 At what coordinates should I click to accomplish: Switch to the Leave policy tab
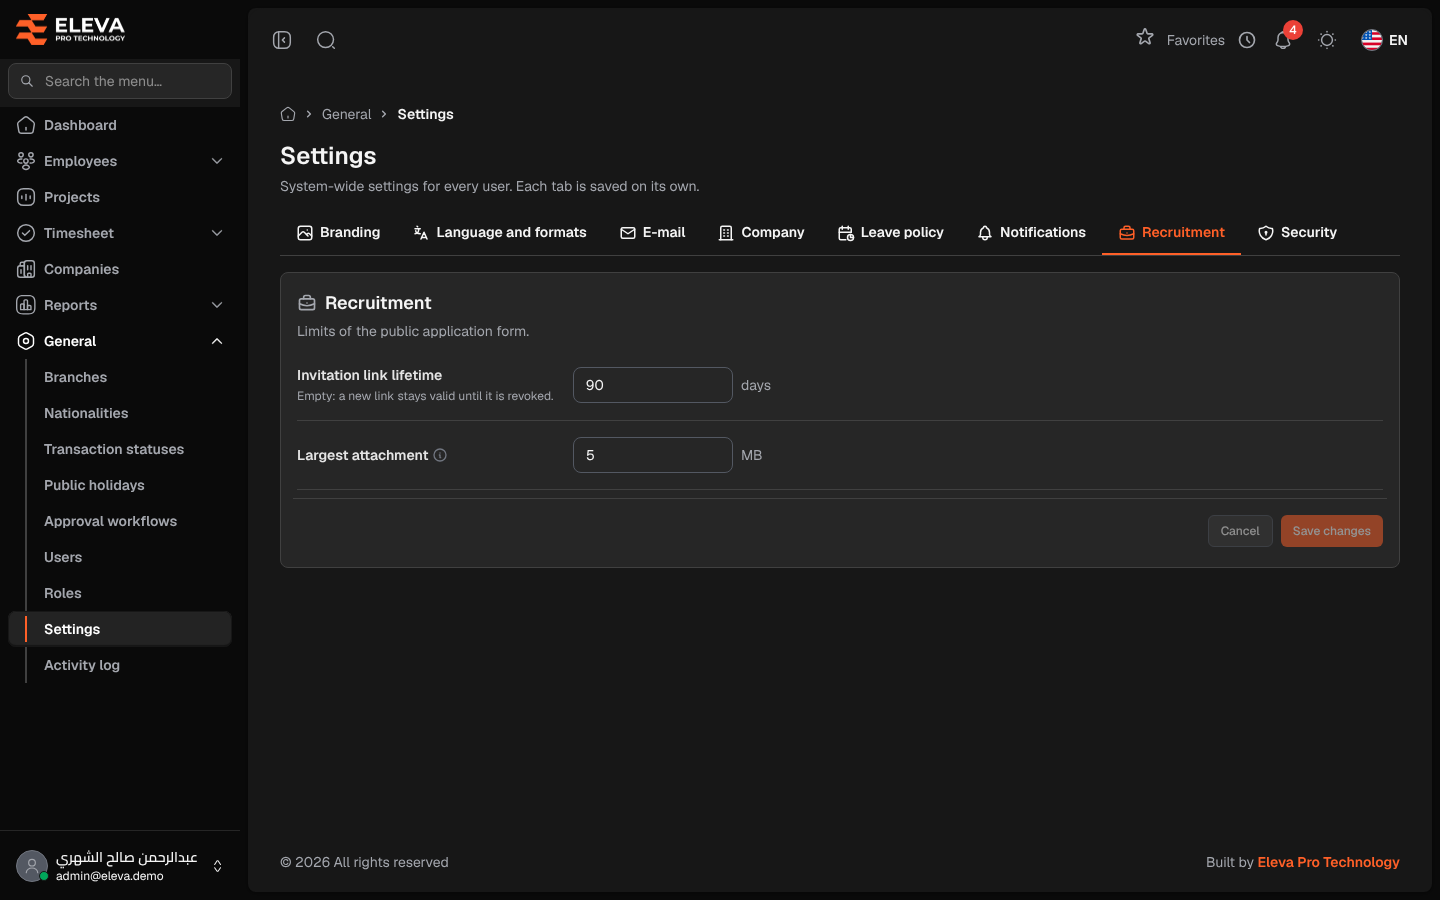(891, 232)
